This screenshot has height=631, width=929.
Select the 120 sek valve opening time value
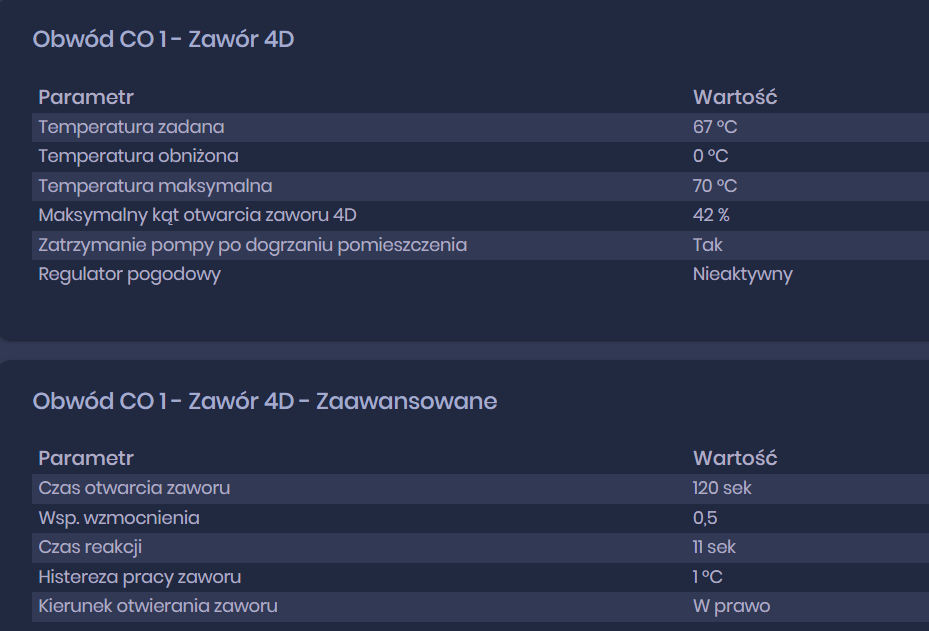click(x=722, y=488)
